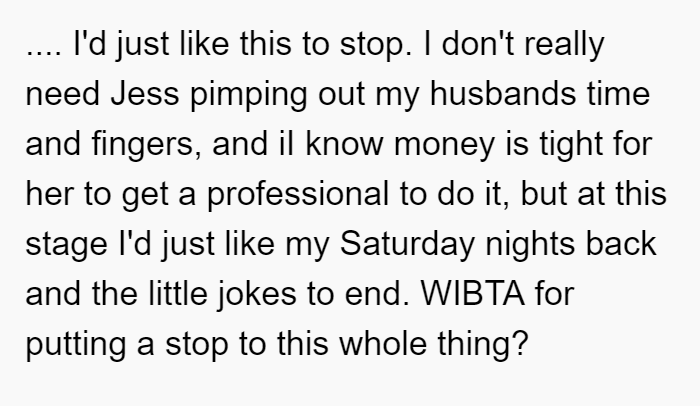Click the word 'jokes'

coord(257,296)
